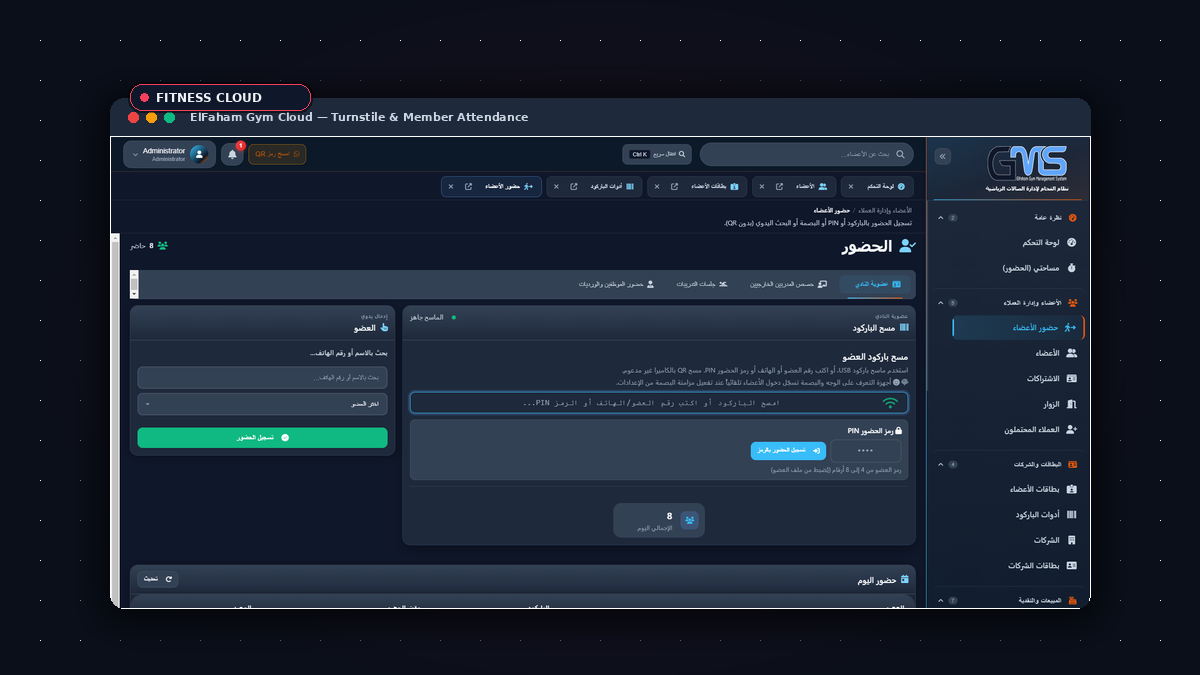Open the Administrator account dropdown

169,154
